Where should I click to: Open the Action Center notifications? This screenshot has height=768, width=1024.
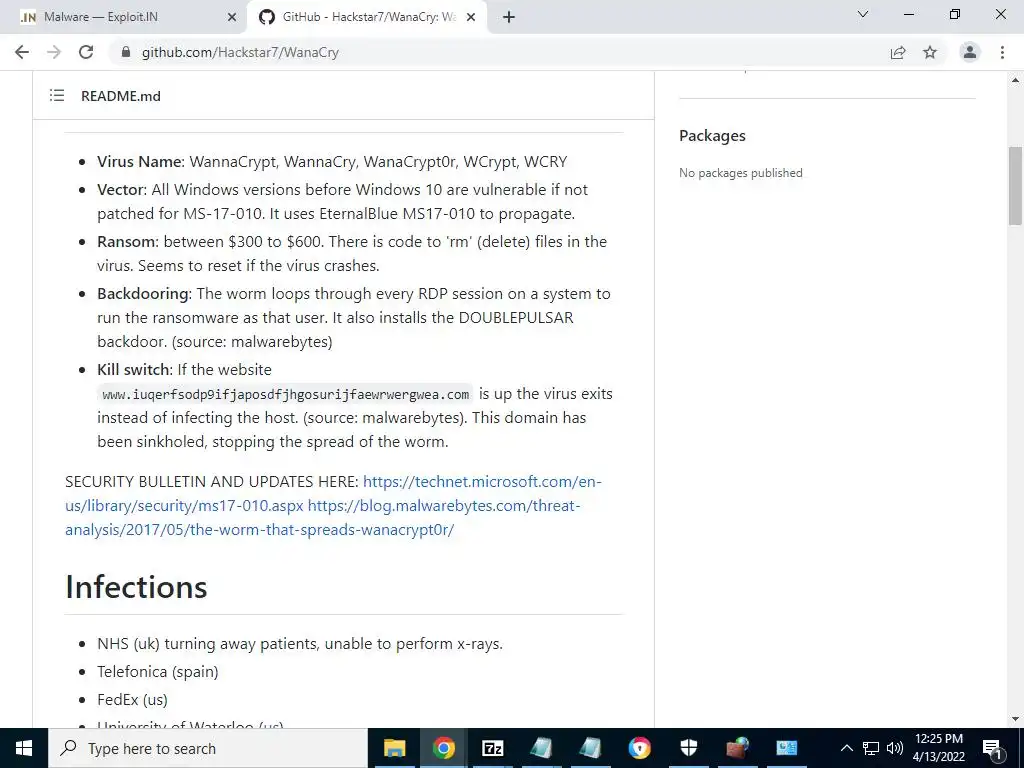point(992,748)
